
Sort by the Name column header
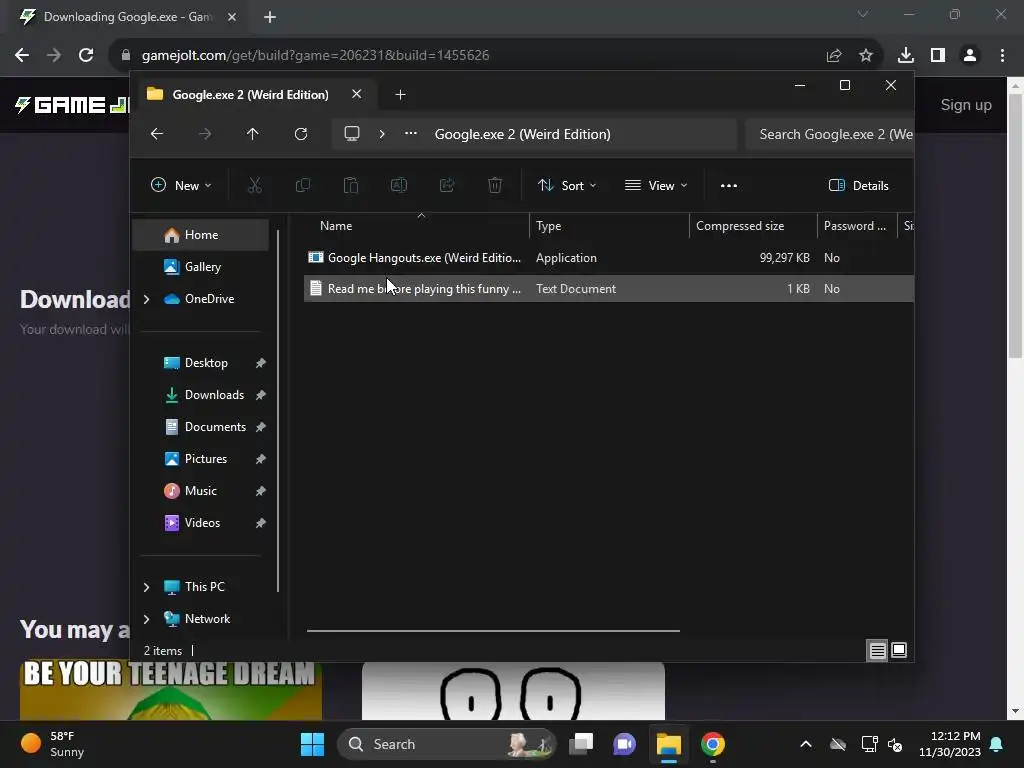click(x=417, y=226)
